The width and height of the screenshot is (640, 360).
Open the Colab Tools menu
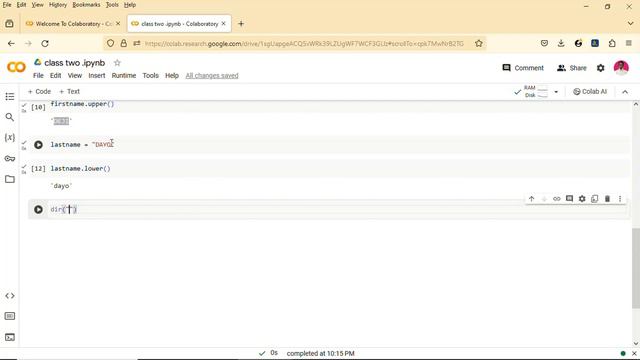(150, 76)
